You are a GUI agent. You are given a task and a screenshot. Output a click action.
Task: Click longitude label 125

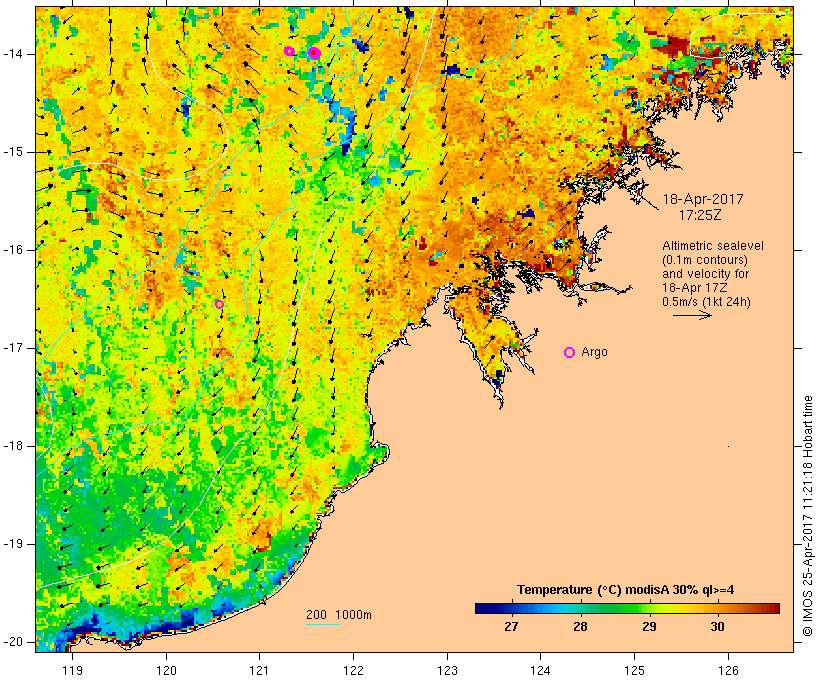pos(634,670)
